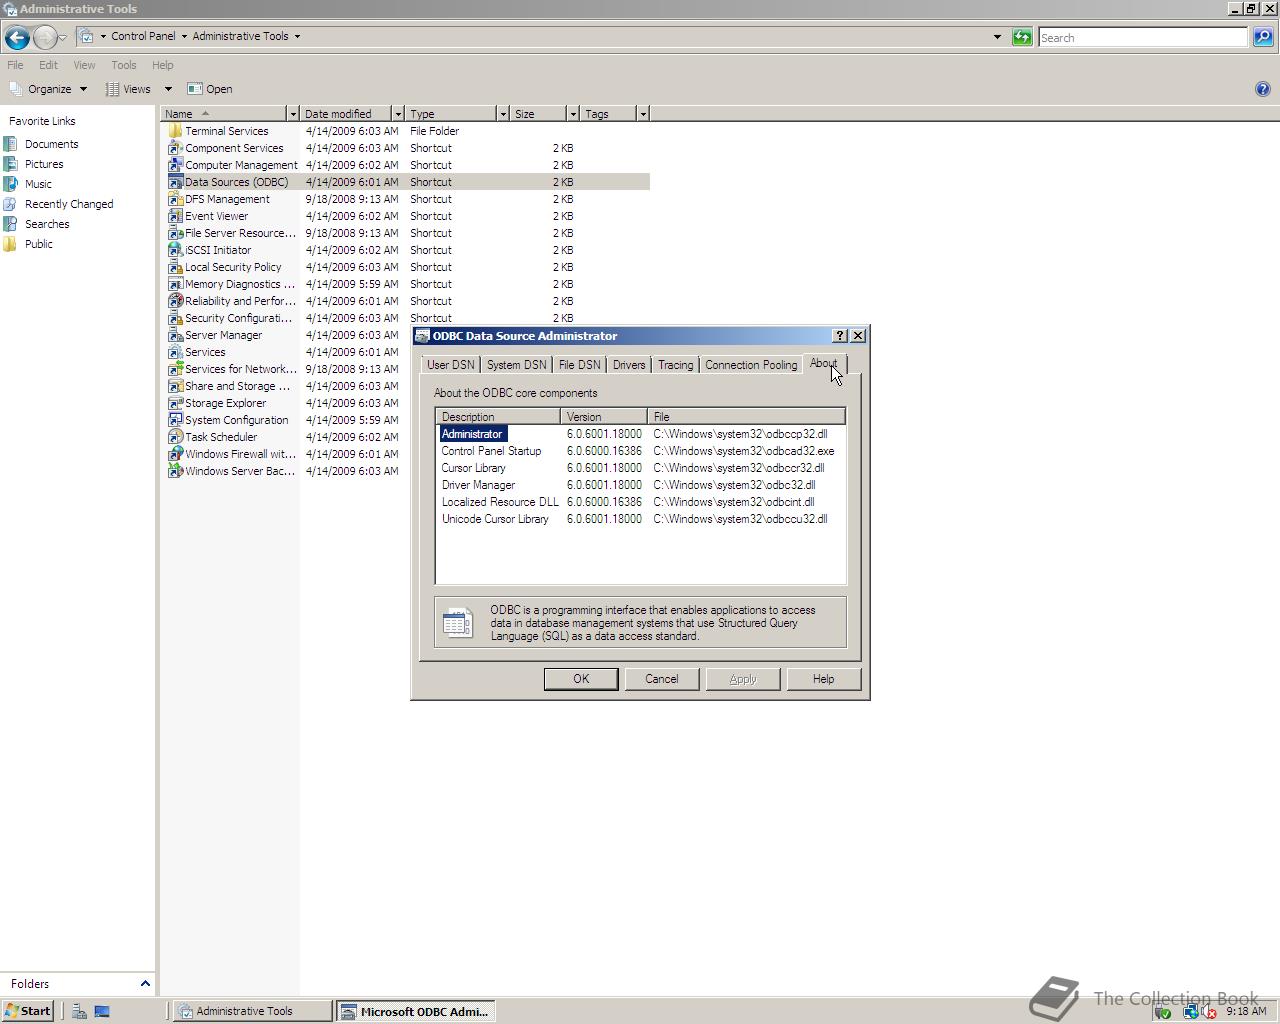
Task: Select the Services for Network icon
Action: click(175, 369)
